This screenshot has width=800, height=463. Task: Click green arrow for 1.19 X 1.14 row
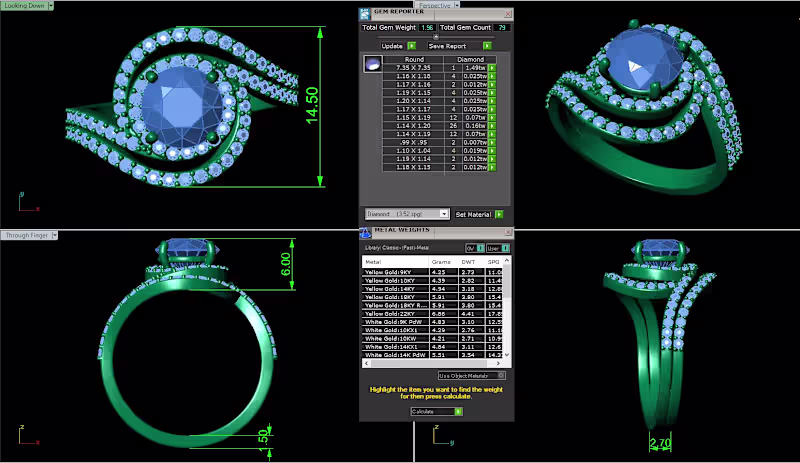[492, 159]
